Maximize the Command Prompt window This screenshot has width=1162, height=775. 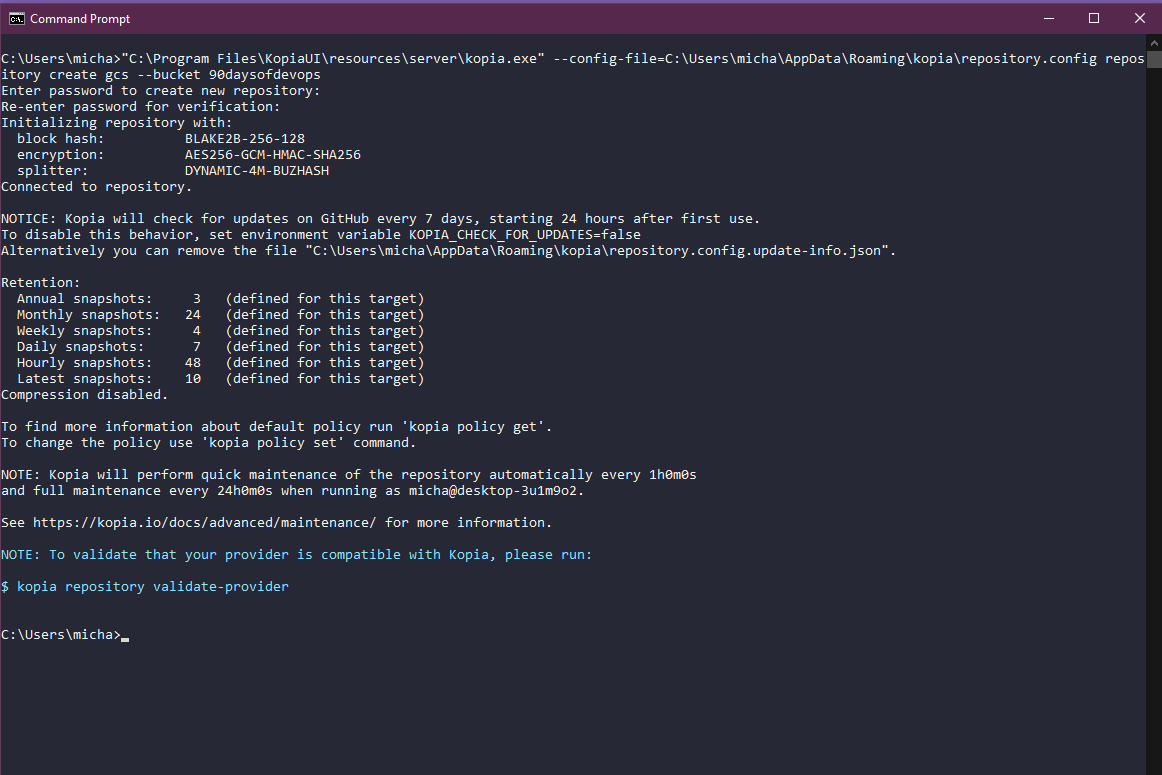pos(1094,18)
